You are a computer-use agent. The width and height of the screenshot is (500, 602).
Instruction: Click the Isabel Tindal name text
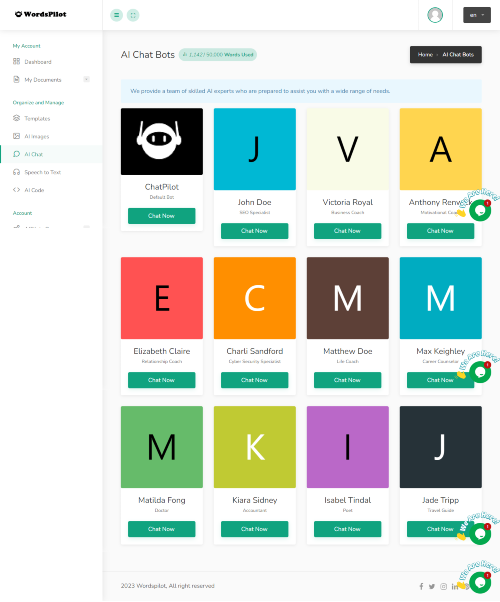click(x=348, y=500)
